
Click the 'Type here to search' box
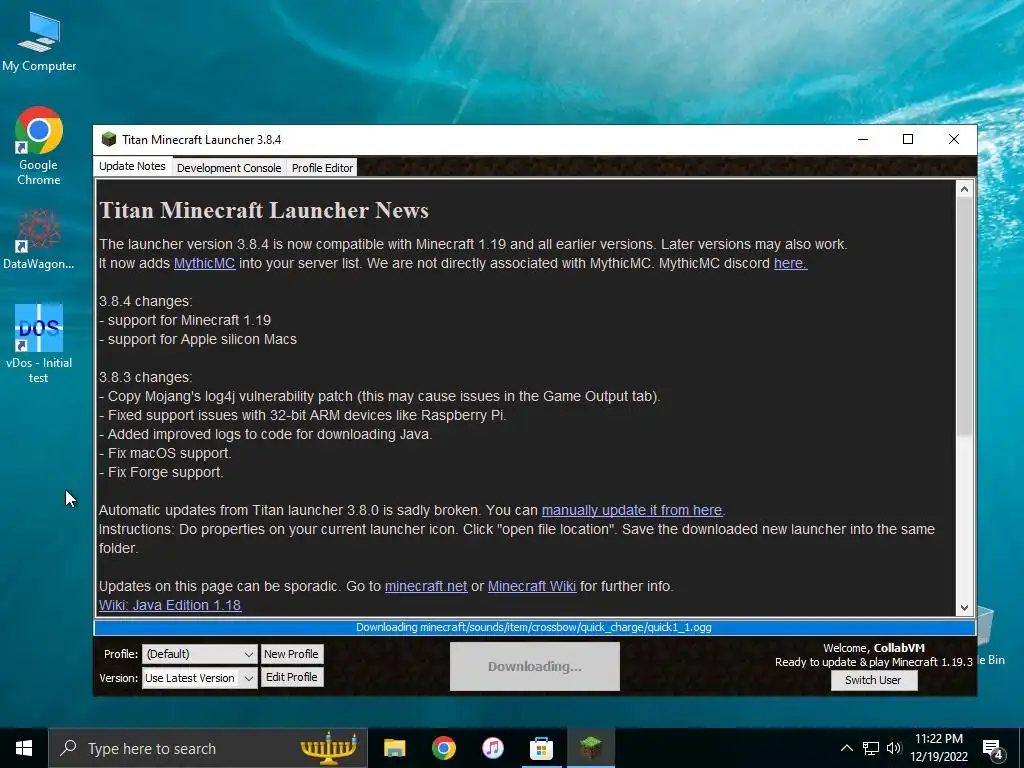click(x=208, y=748)
